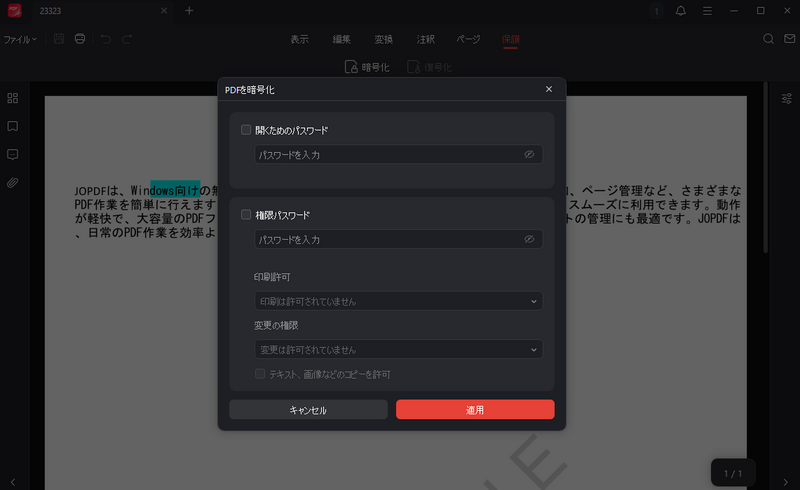Image resolution: width=800 pixels, height=490 pixels.
Task: Enable the 開くためのパスワード checkbox
Action: [x=246, y=130]
